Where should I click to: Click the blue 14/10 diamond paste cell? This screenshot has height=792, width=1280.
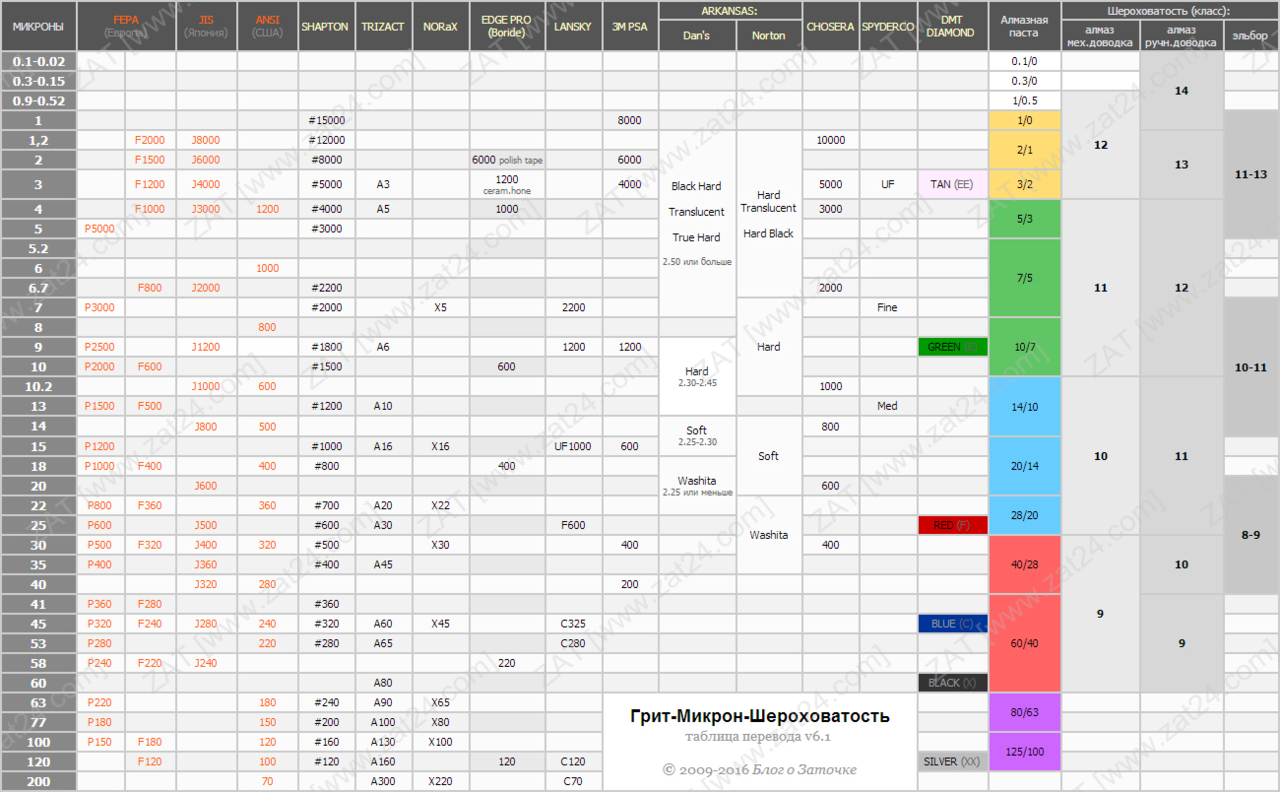point(1024,406)
